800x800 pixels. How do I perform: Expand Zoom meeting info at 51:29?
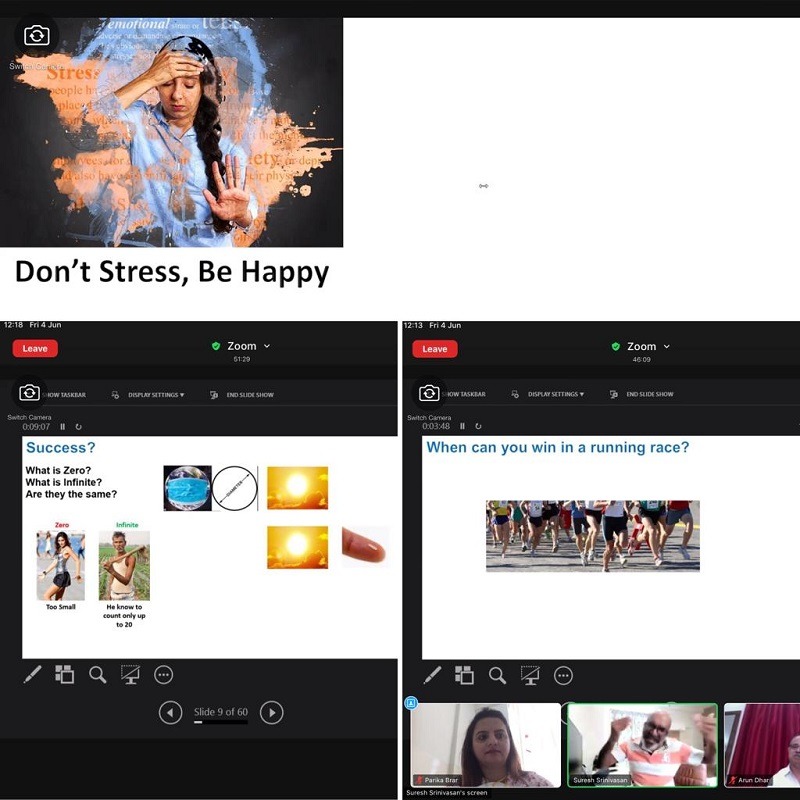(x=242, y=347)
